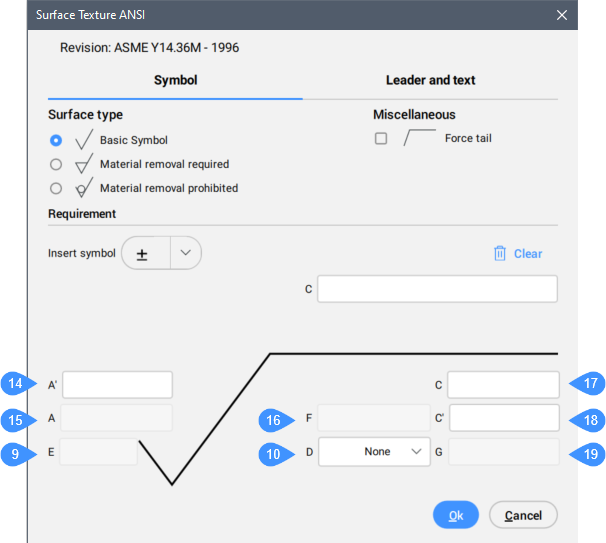This screenshot has width=606, height=543.
Task: Click the plus-minus insert symbol button
Action: point(143,254)
